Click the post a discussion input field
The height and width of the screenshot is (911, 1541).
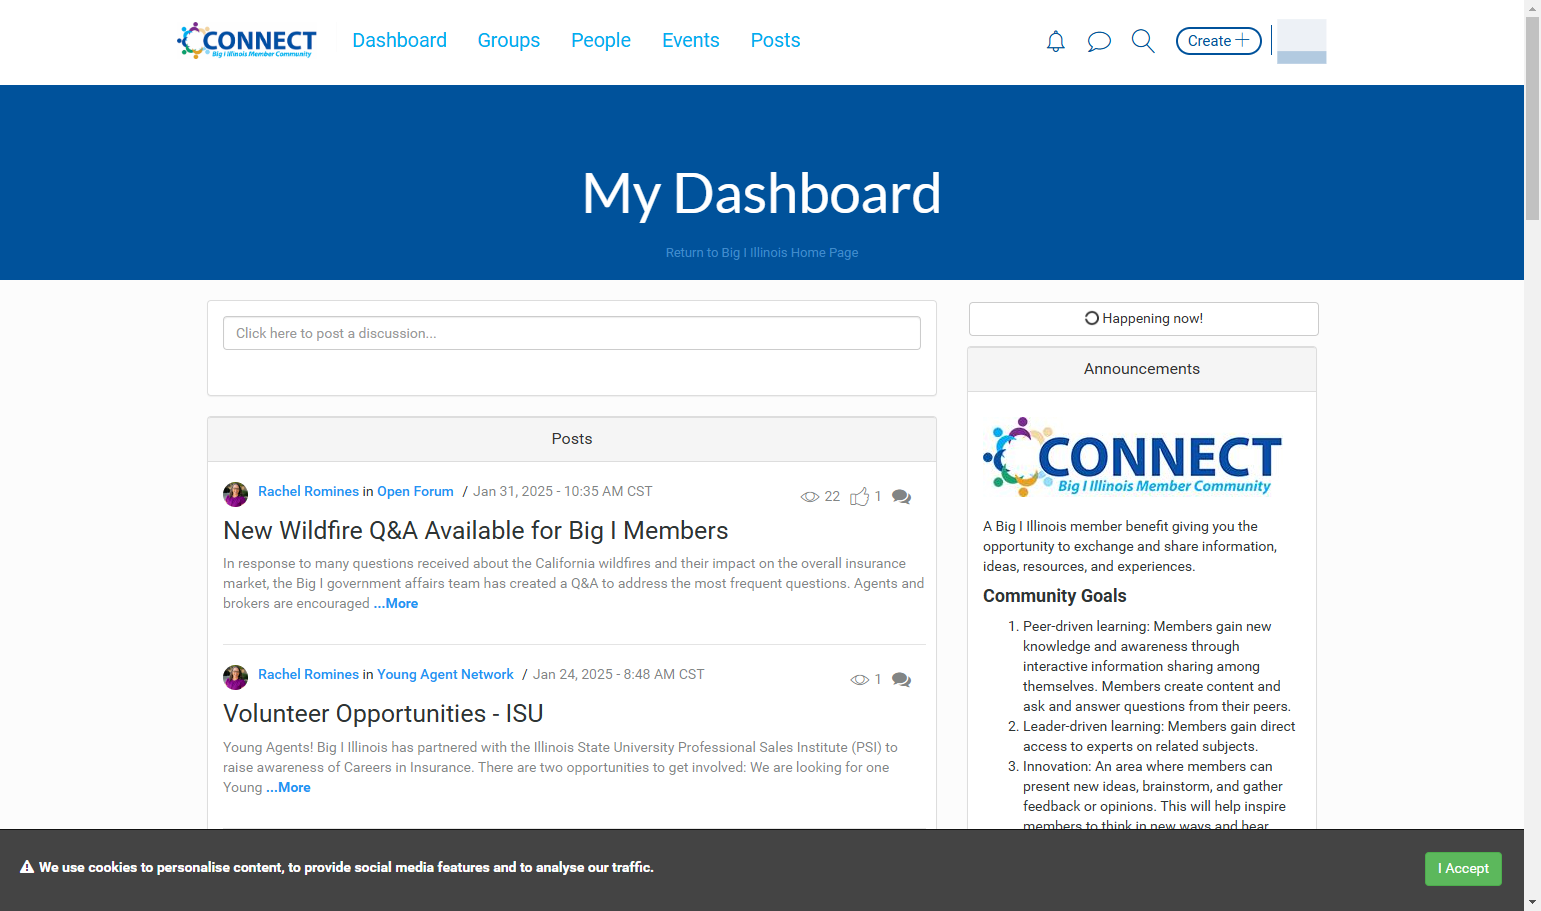[572, 333]
